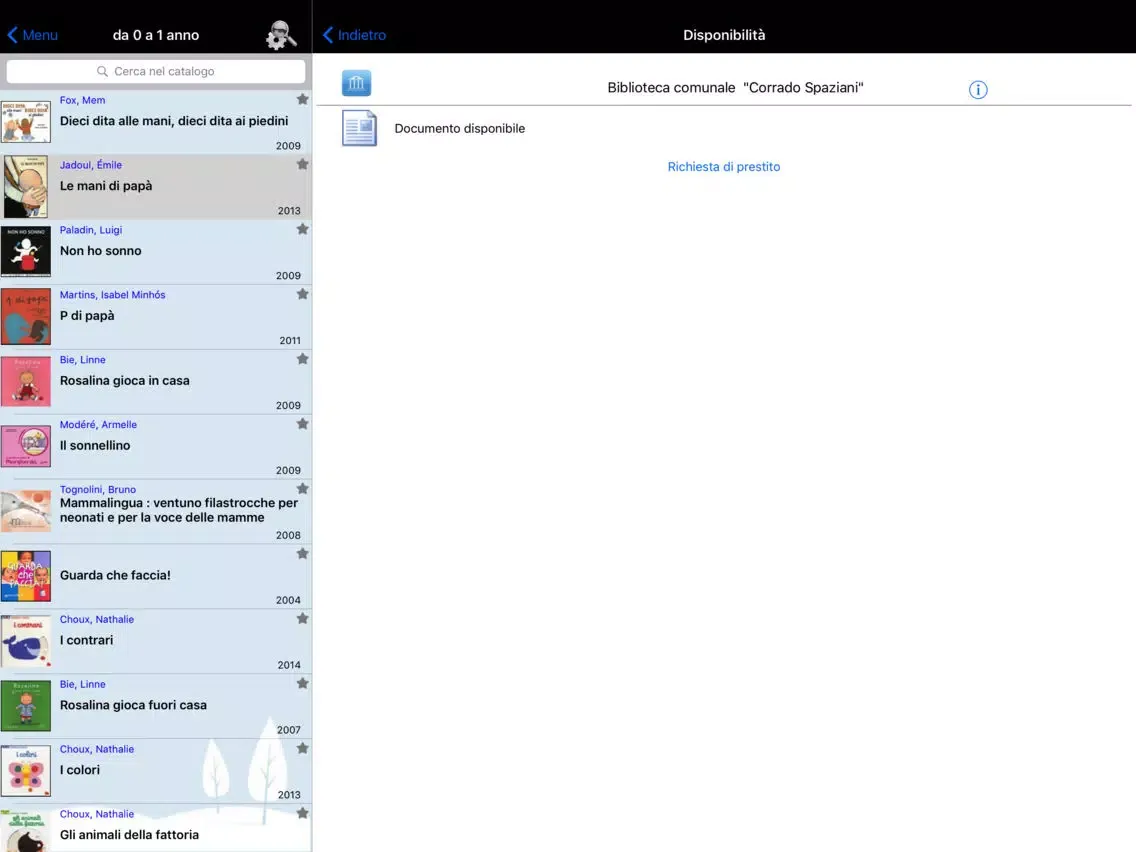Image resolution: width=1136 pixels, height=852 pixels.
Task: Click author Jadoul, Émile
Action: click(x=91, y=165)
